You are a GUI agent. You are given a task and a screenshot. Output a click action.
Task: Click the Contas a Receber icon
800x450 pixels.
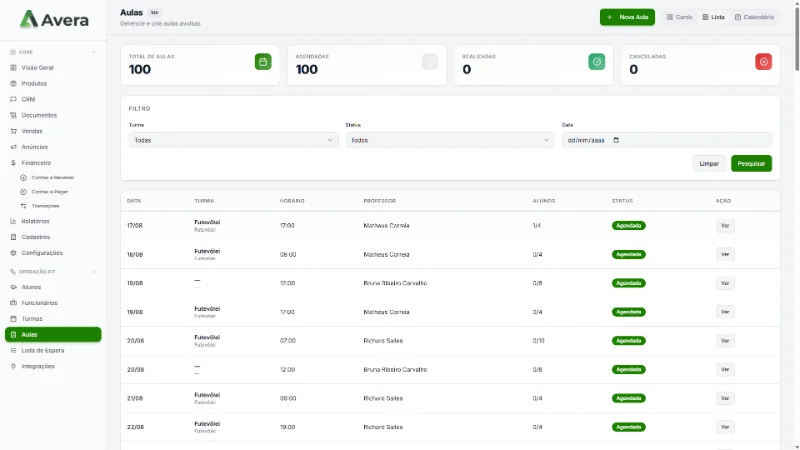click(23, 178)
